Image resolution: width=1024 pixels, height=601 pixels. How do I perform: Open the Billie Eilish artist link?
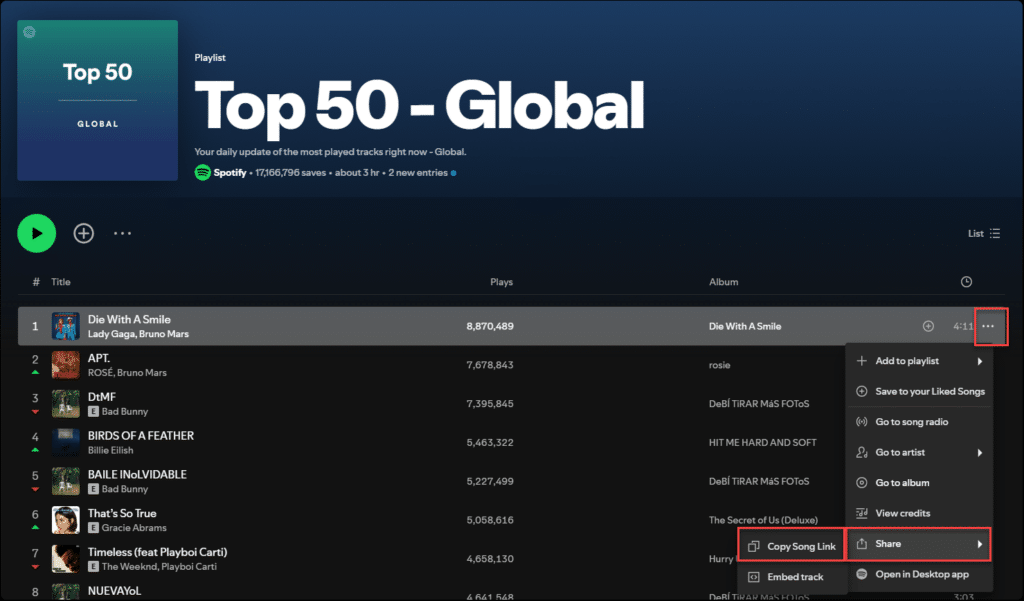click(x=110, y=450)
